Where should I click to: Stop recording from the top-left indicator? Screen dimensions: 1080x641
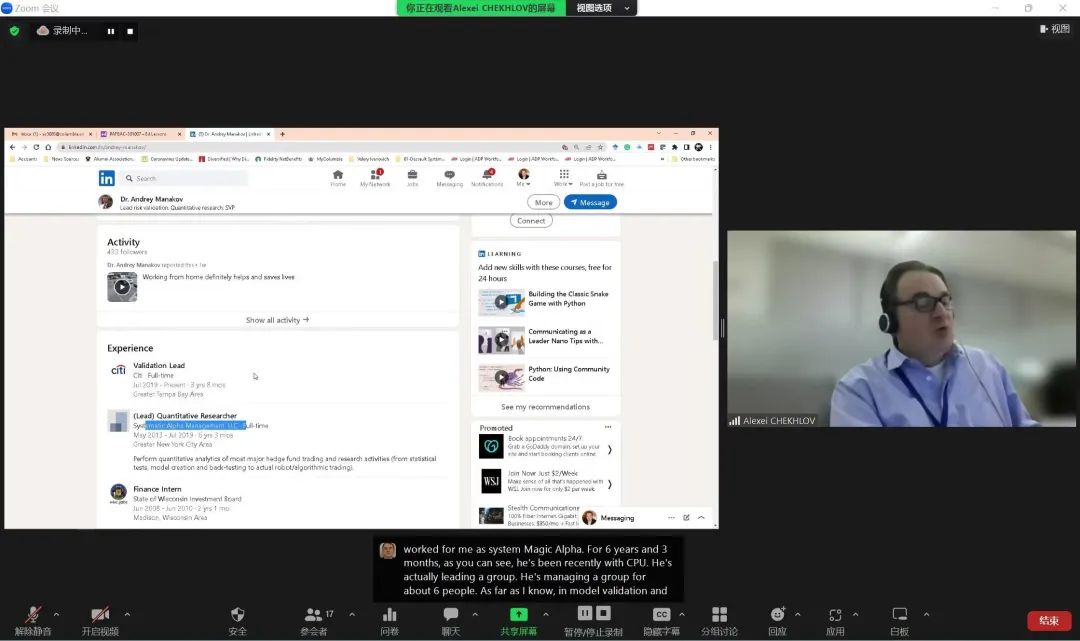pyautogui.click(x=130, y=31)
